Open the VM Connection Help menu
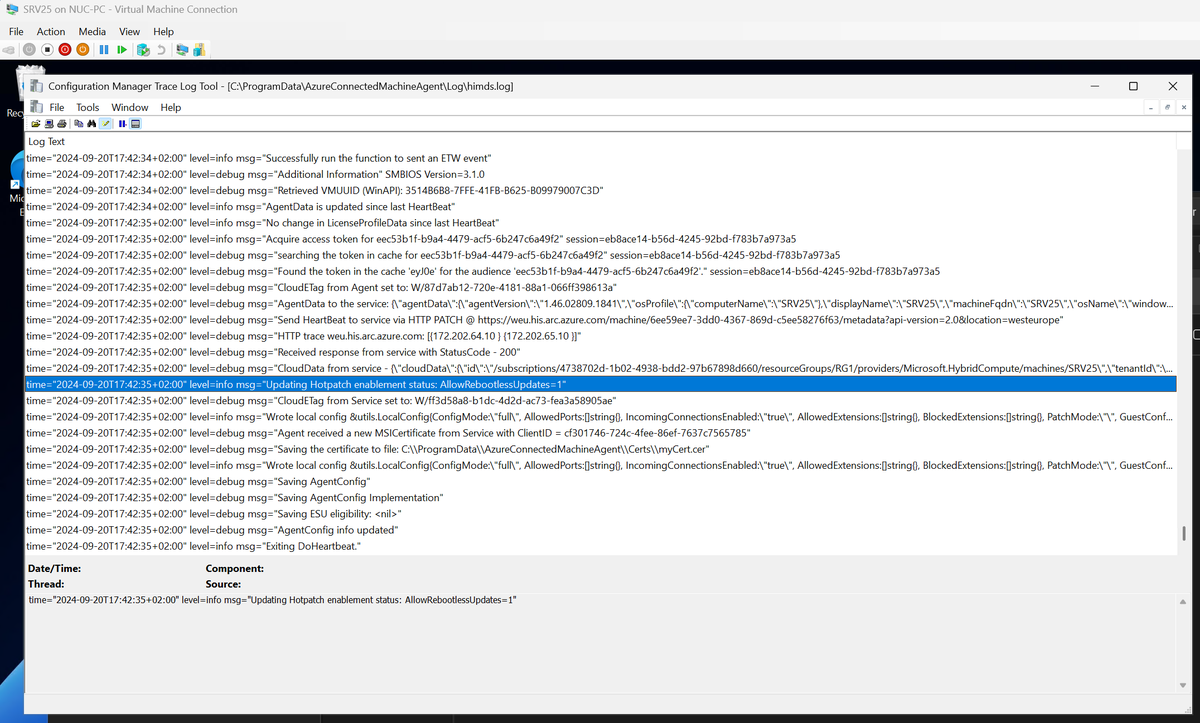Image resolution: width=1200 pixels, height=723 pixels. pyautogui.click(x=163, y=32)
